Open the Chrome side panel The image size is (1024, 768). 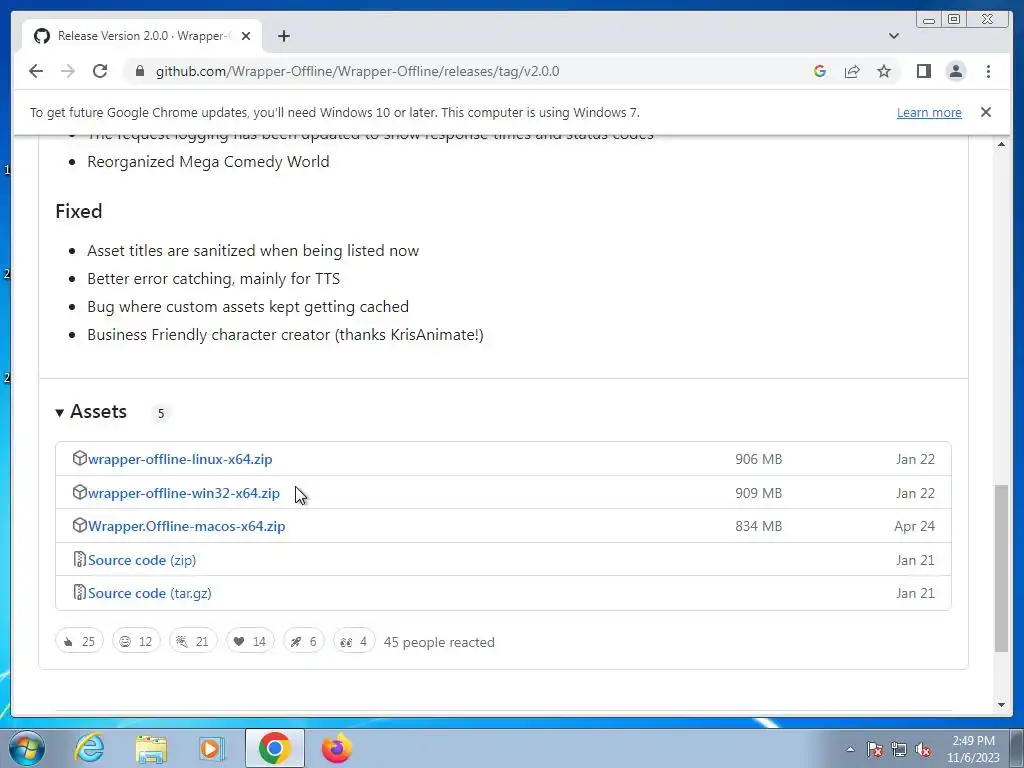[x=923, y=71]
